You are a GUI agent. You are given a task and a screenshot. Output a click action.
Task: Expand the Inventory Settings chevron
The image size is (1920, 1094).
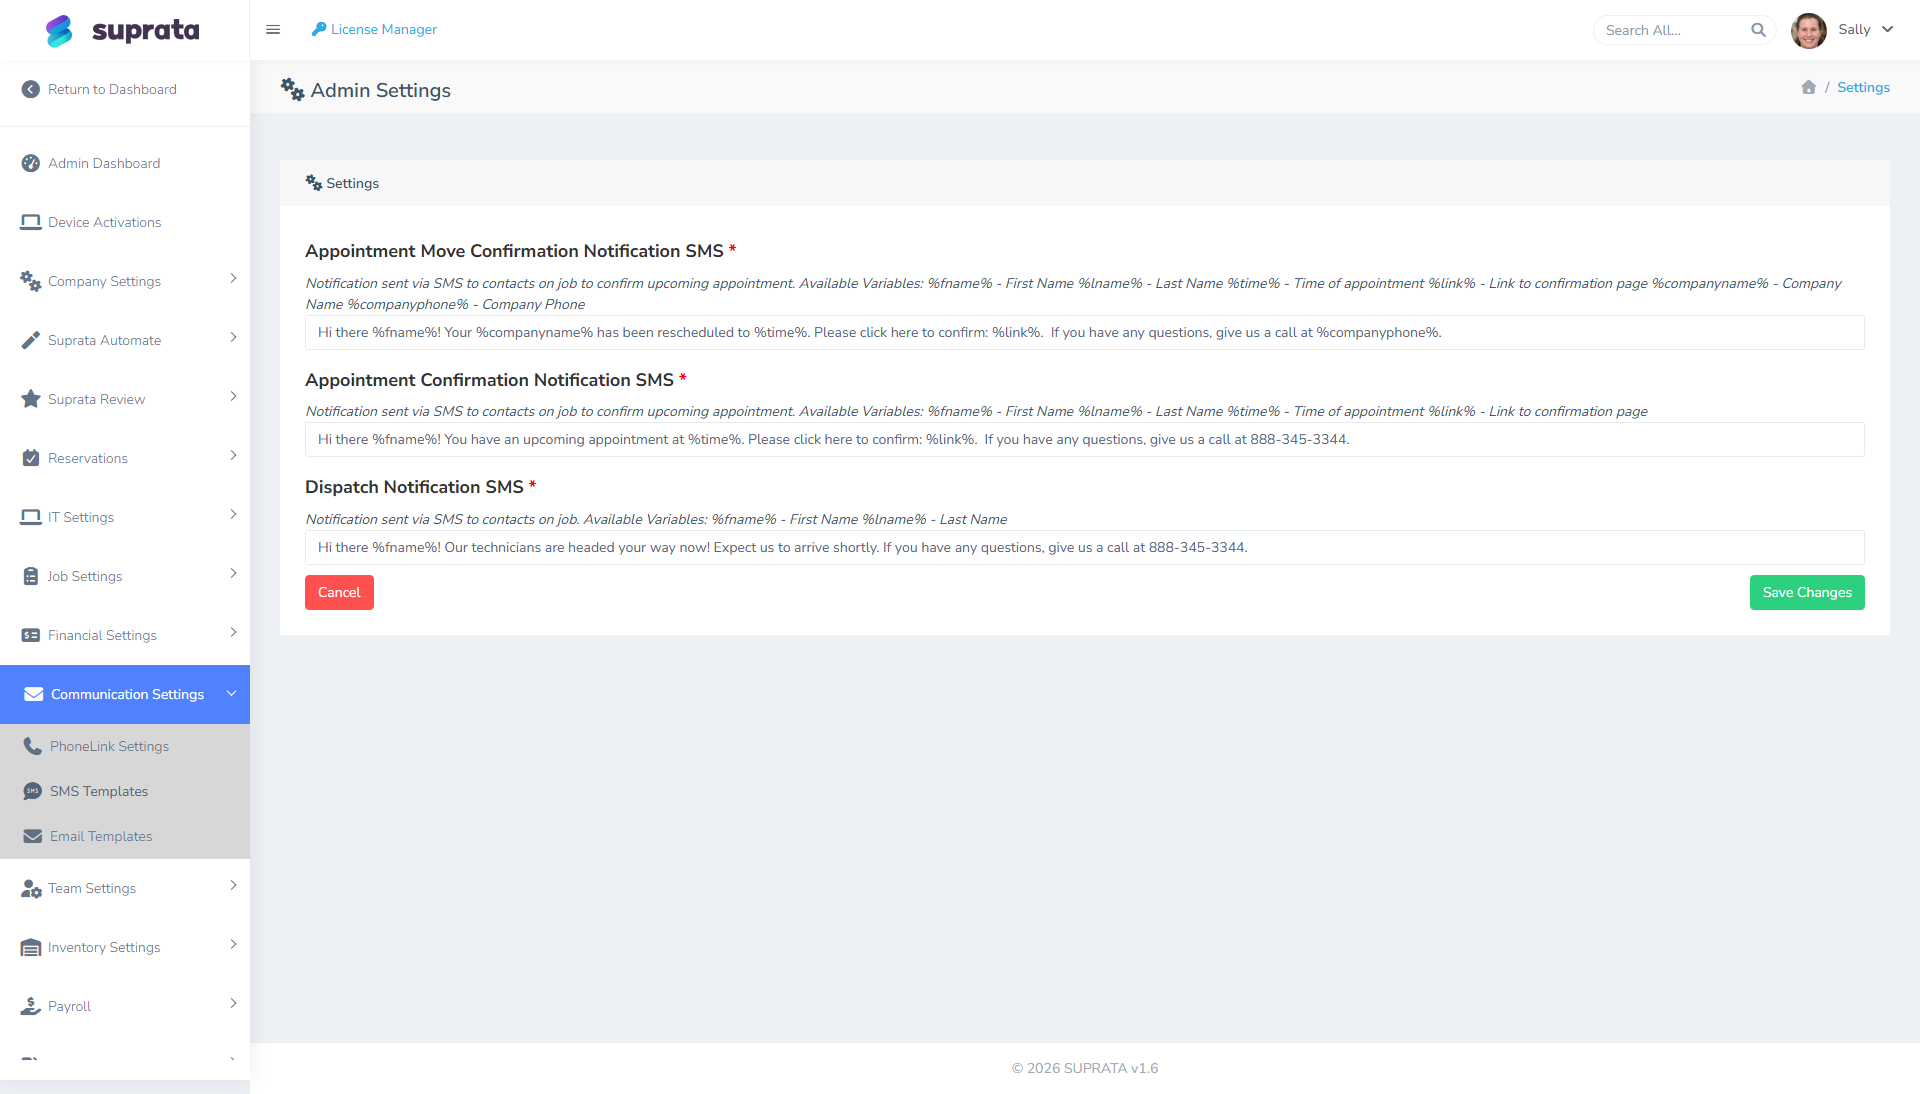(233, 944)
